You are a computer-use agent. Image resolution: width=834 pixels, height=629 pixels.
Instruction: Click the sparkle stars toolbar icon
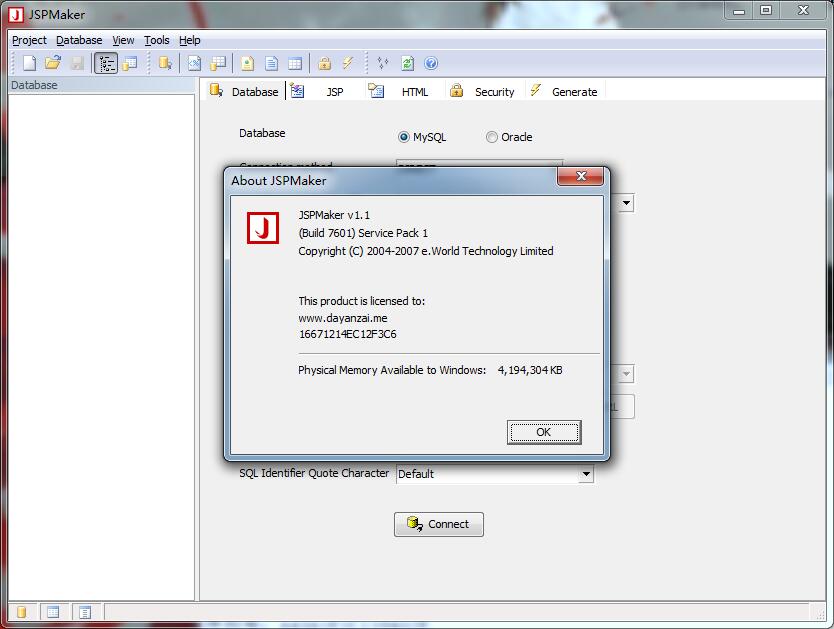pos(383,63)
